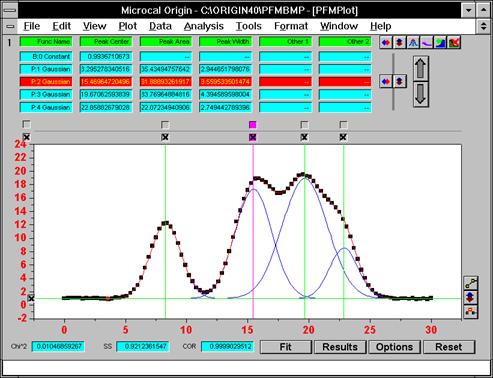Open the document control menu beside File
The height and width of the screenshot is (378, 493).
(10, 26)
